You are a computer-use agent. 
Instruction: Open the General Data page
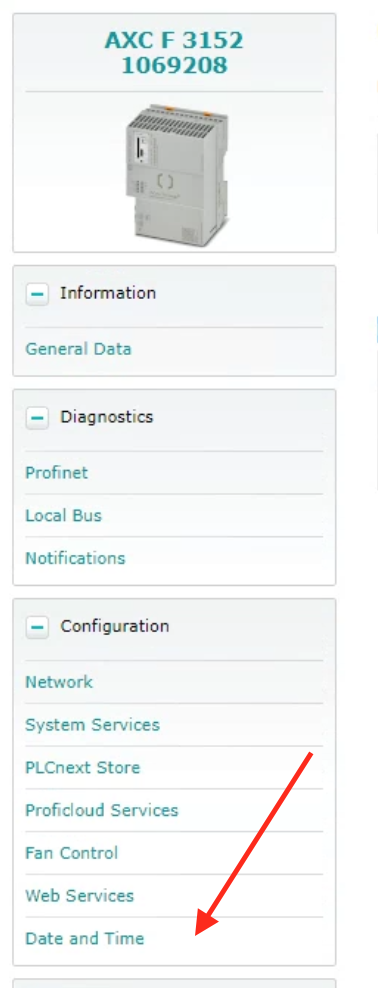pyautogui.click(x=78, y=349)
